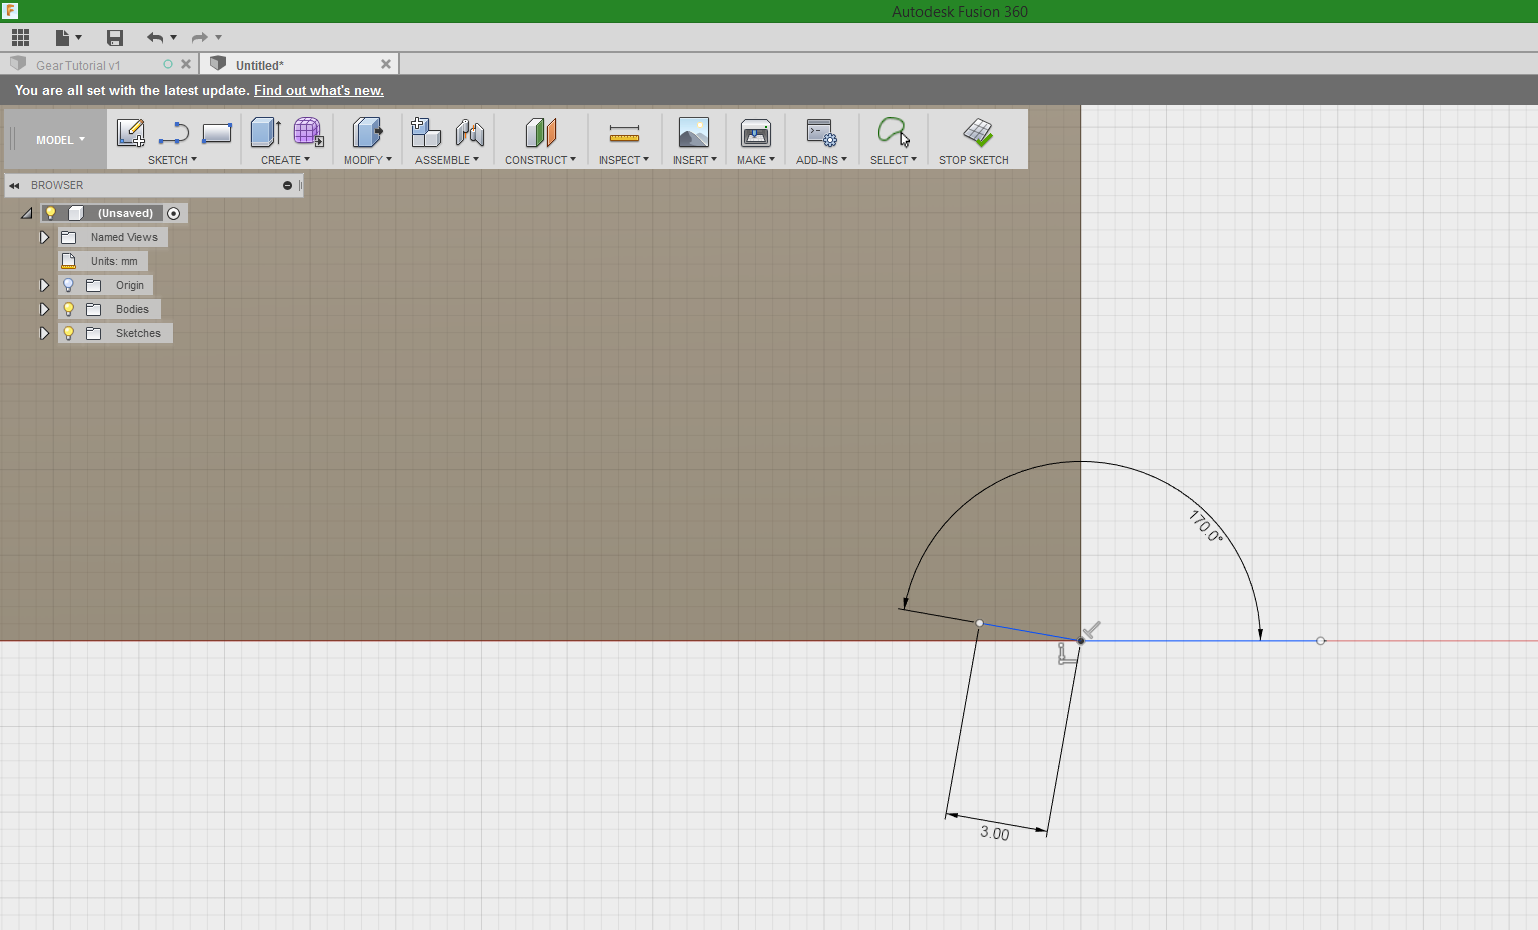Image resolution: width=1538 pixels, height=930 pixels.
Task: Click the 3D Print make icon
Action: [x=755, y=132]
